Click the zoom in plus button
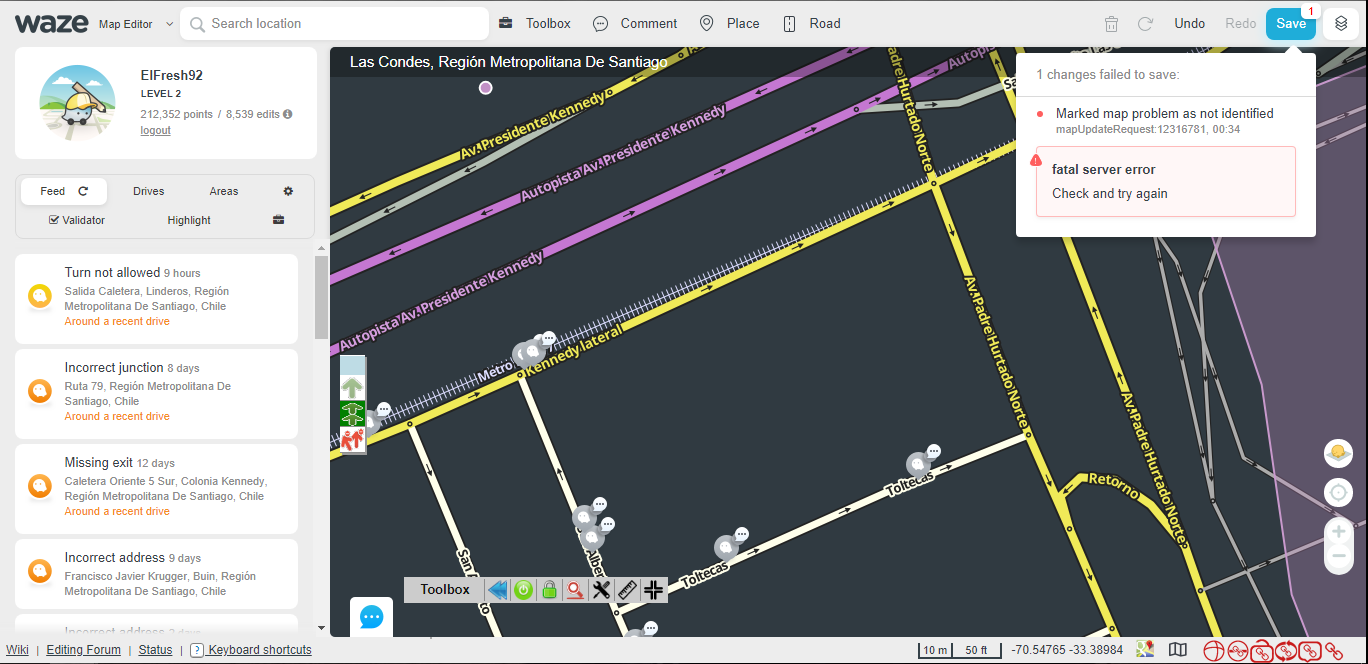This screenshot has height=664, width=1368. click(x=1338, y=531)
